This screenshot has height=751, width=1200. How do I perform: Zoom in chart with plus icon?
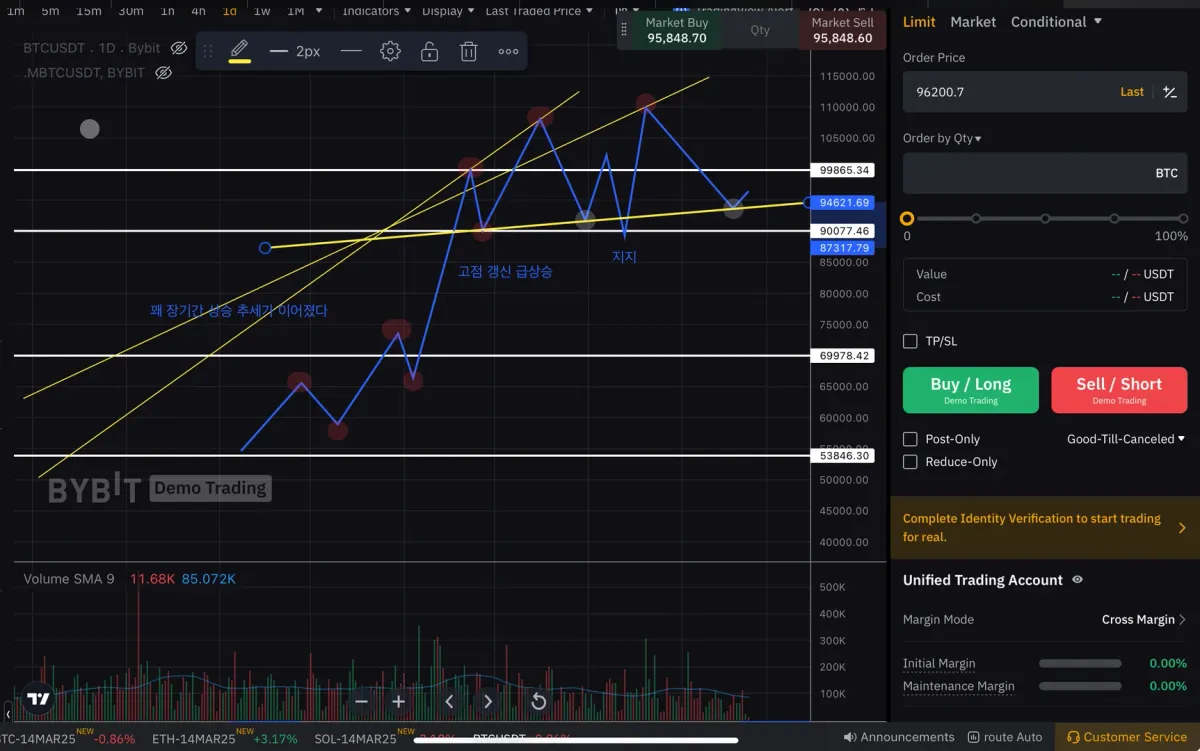click(x=398, y=702)
